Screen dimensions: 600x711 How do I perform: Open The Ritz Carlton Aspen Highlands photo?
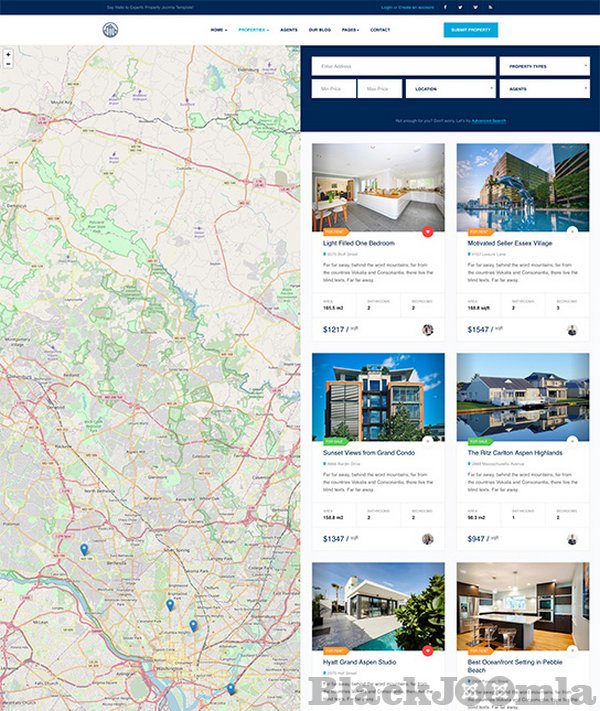[x=523, y=396]
